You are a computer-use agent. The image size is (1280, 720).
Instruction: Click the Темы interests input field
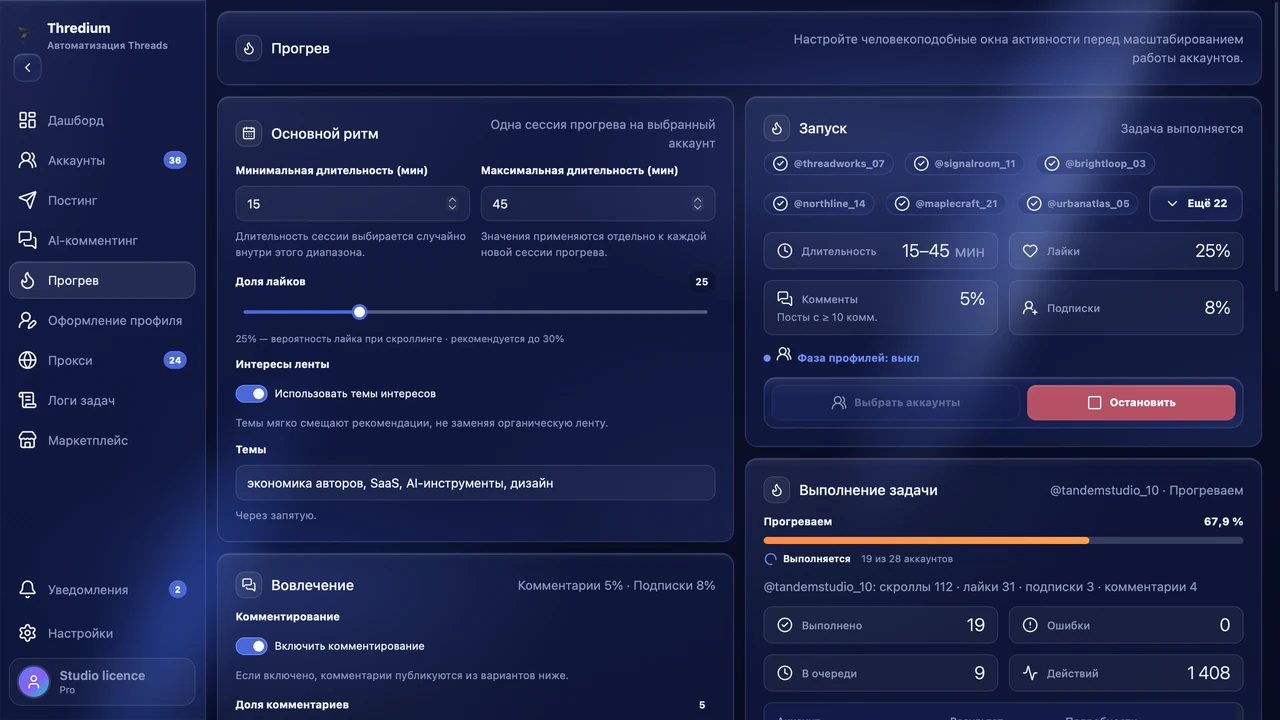point(475,483)
